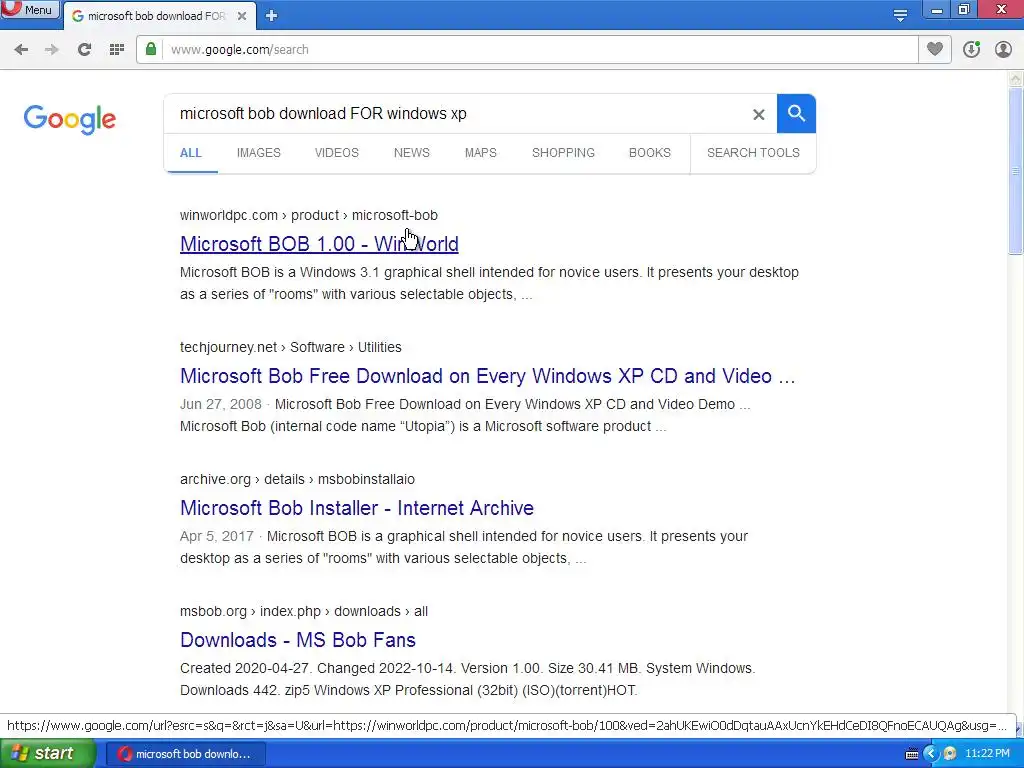Image resolution: width=1024 pixels, height=768 pixels.
Task: Click the Jun 27, 2008 result date
Action: pyautogui.click(x=221, y=404)
